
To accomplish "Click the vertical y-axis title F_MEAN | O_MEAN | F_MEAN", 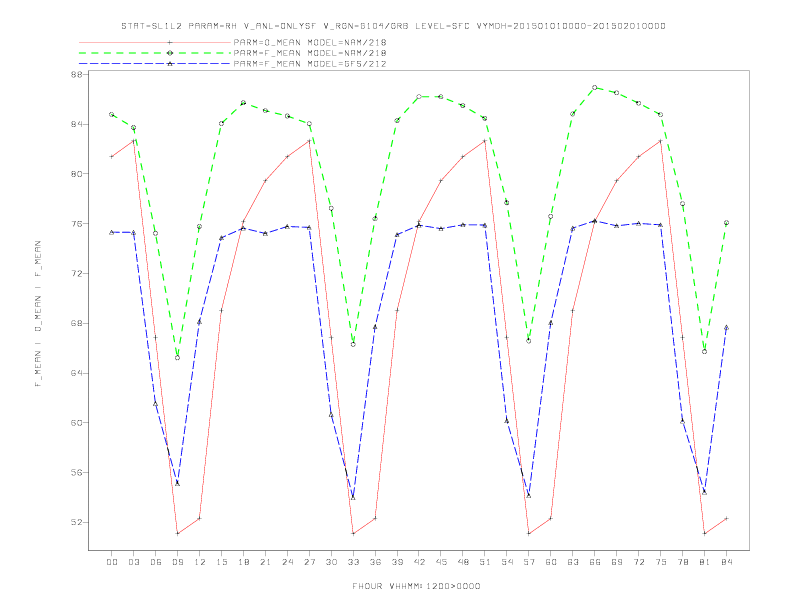I will (x=37, y=314).
